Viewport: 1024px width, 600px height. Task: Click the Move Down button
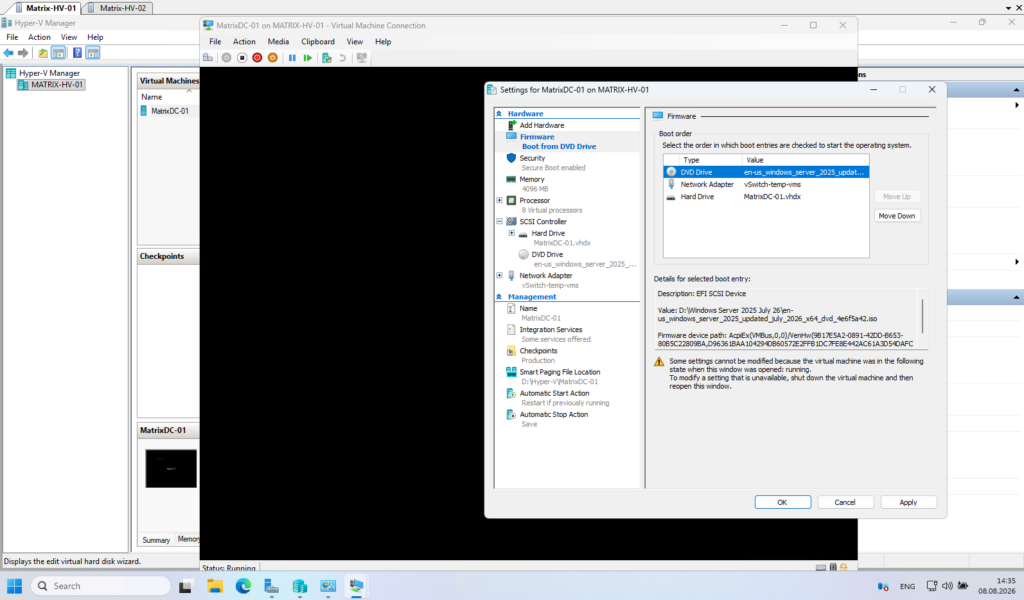point(897,216)
